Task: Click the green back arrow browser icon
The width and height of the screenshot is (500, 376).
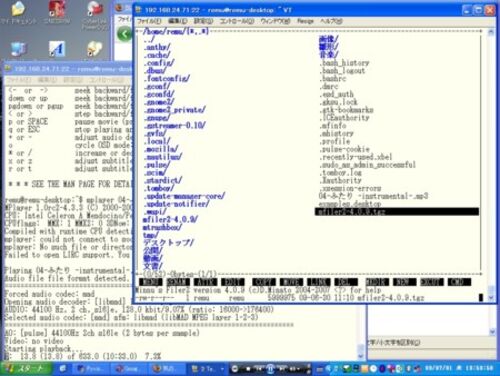Action: pyautogui.click(x=124, y=34)
